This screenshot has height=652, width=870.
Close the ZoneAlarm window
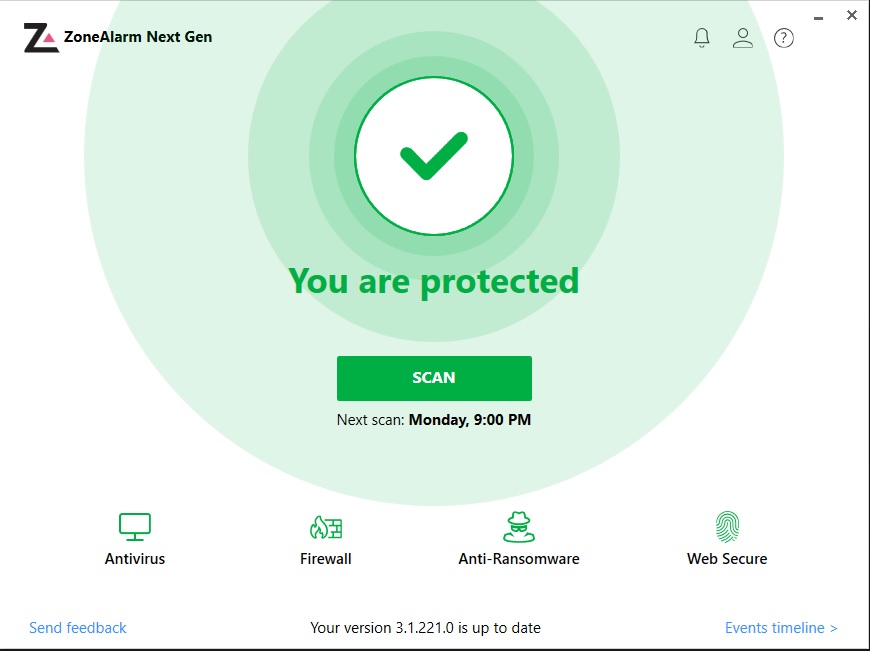pyautogui.click(x=852, y=16)
